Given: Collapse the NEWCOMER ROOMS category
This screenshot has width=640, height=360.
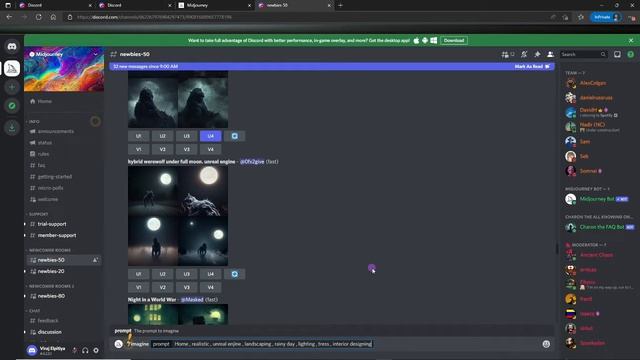Looking at the screenshot, I should (49, 250).
